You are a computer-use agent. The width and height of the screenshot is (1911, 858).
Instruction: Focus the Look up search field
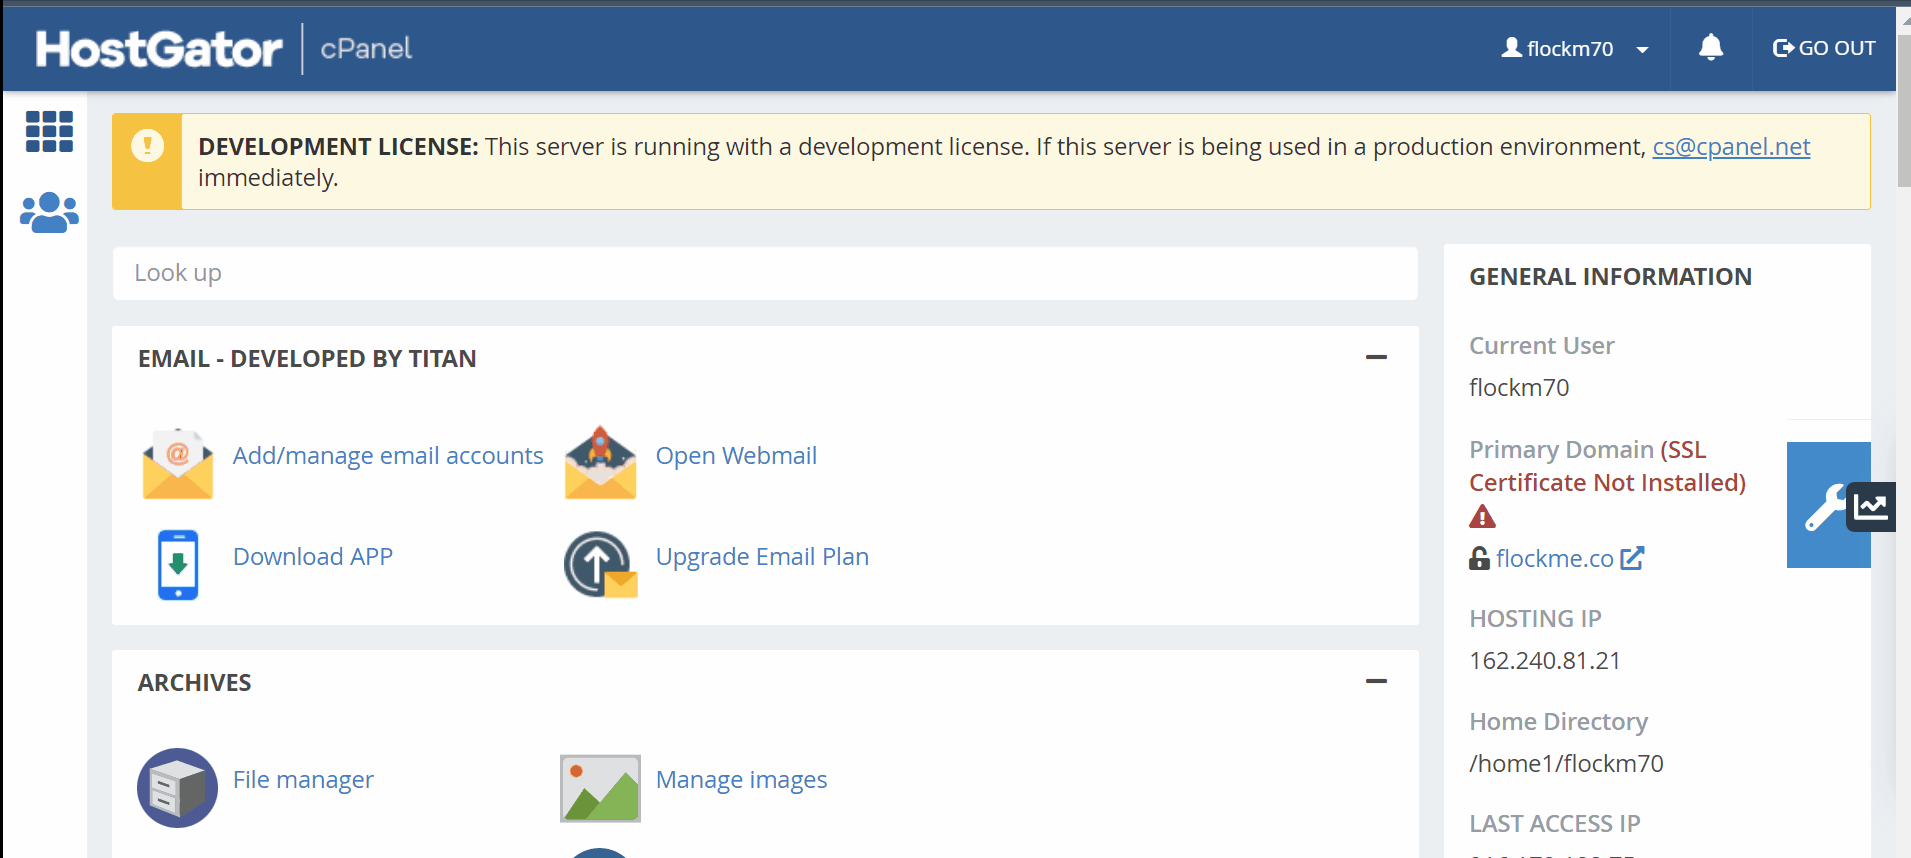(765, 273)
